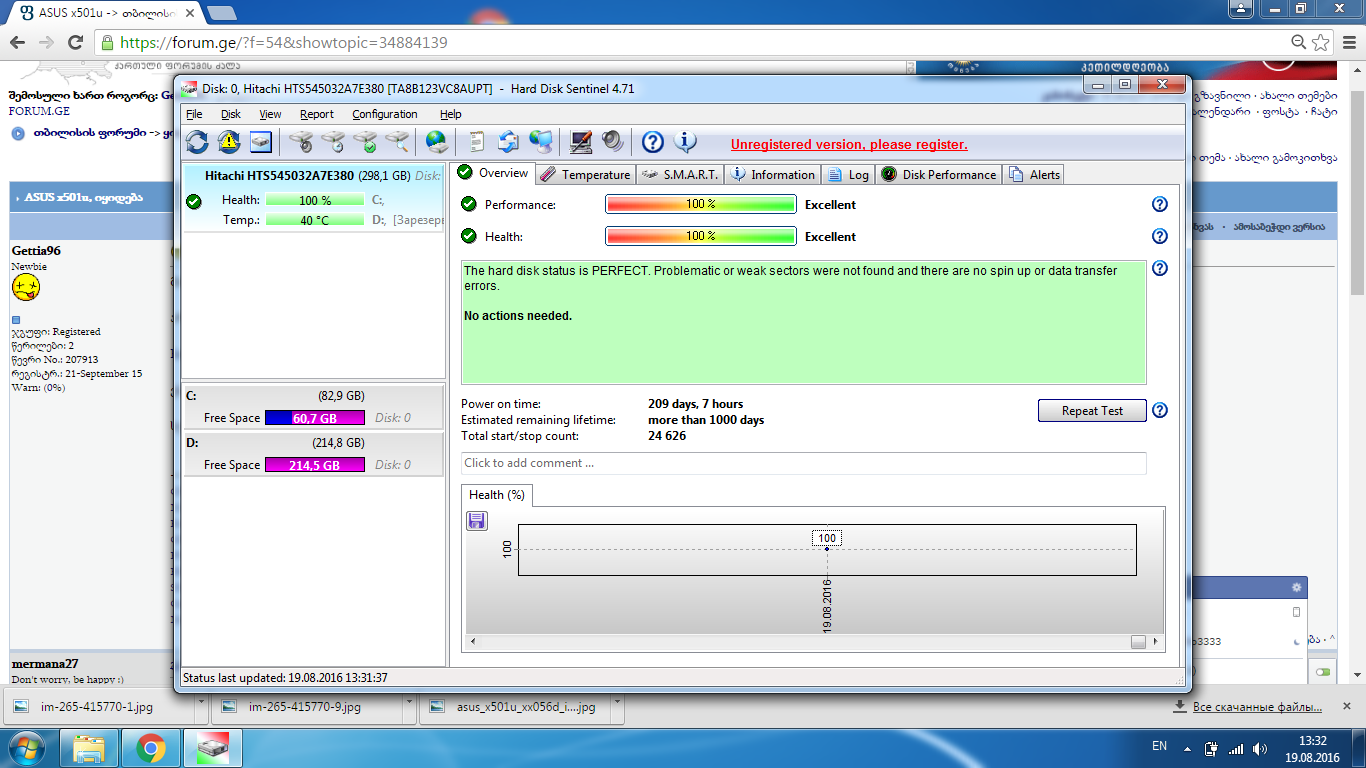Open help with the toolbar question mark icon
1366x768 pixels.
[x=653, y=142]
